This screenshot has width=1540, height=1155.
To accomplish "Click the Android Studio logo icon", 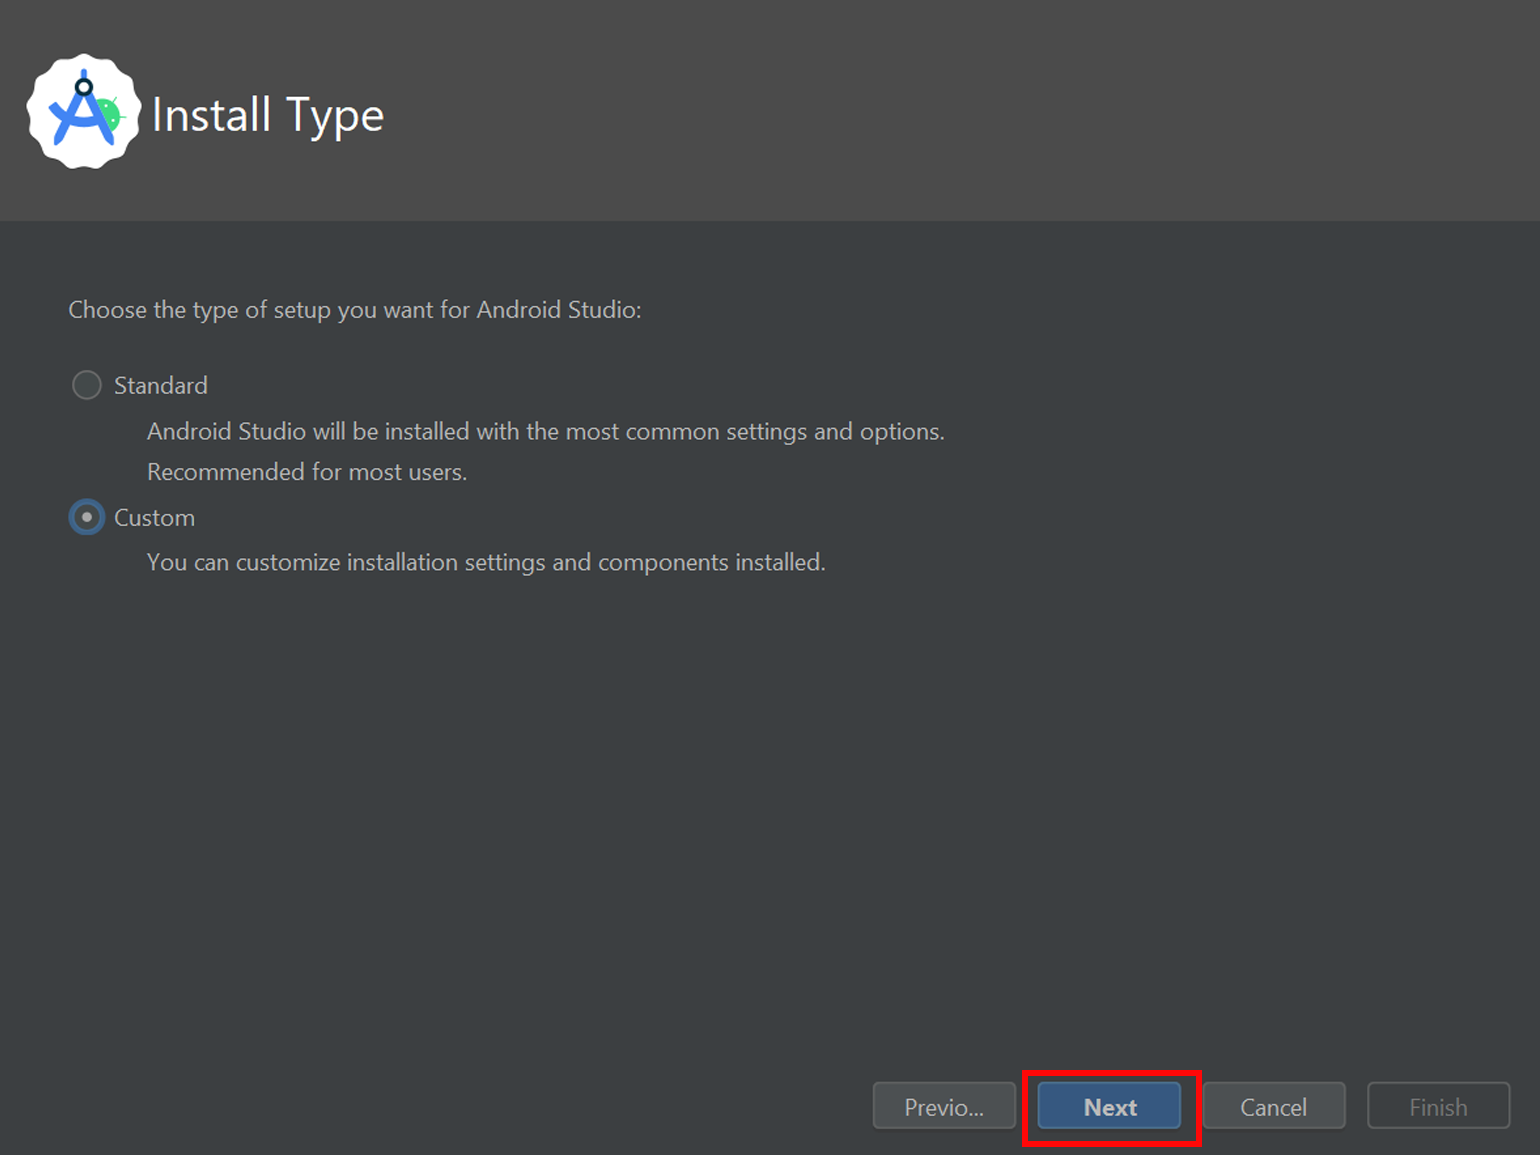I will click(x=84, y=112).
